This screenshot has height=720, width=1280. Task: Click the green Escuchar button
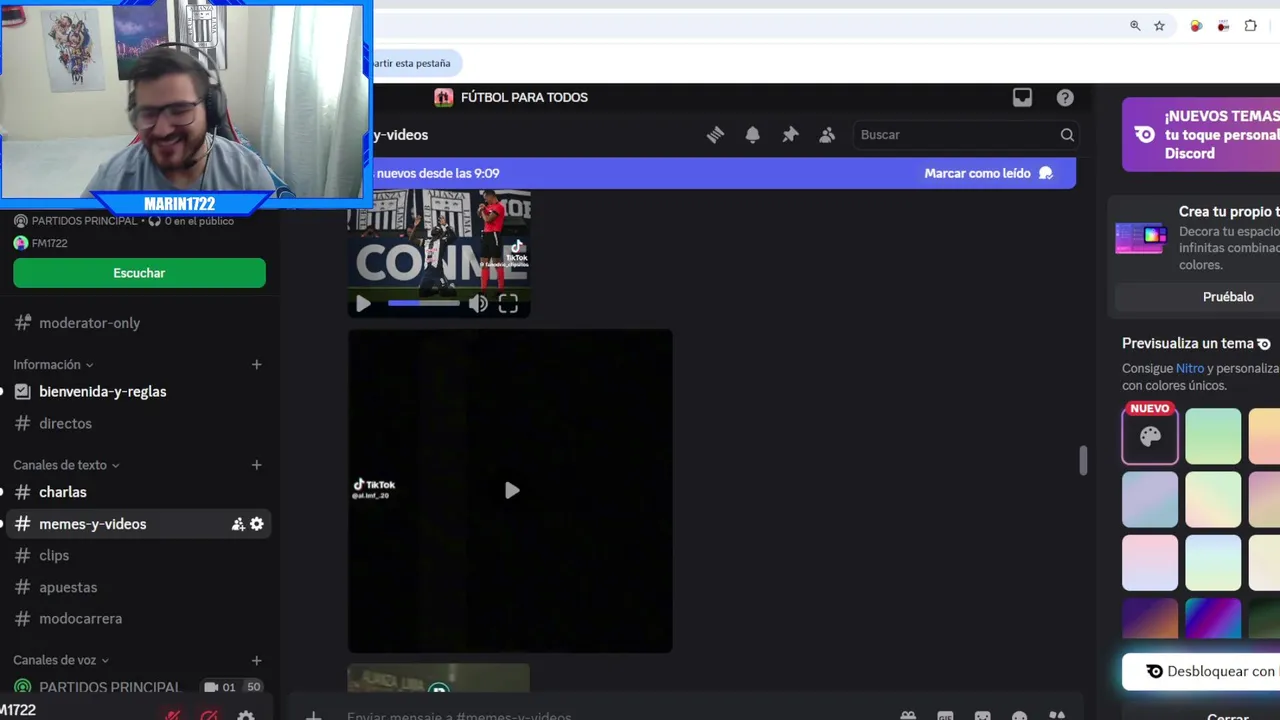(x=139, y=273)
